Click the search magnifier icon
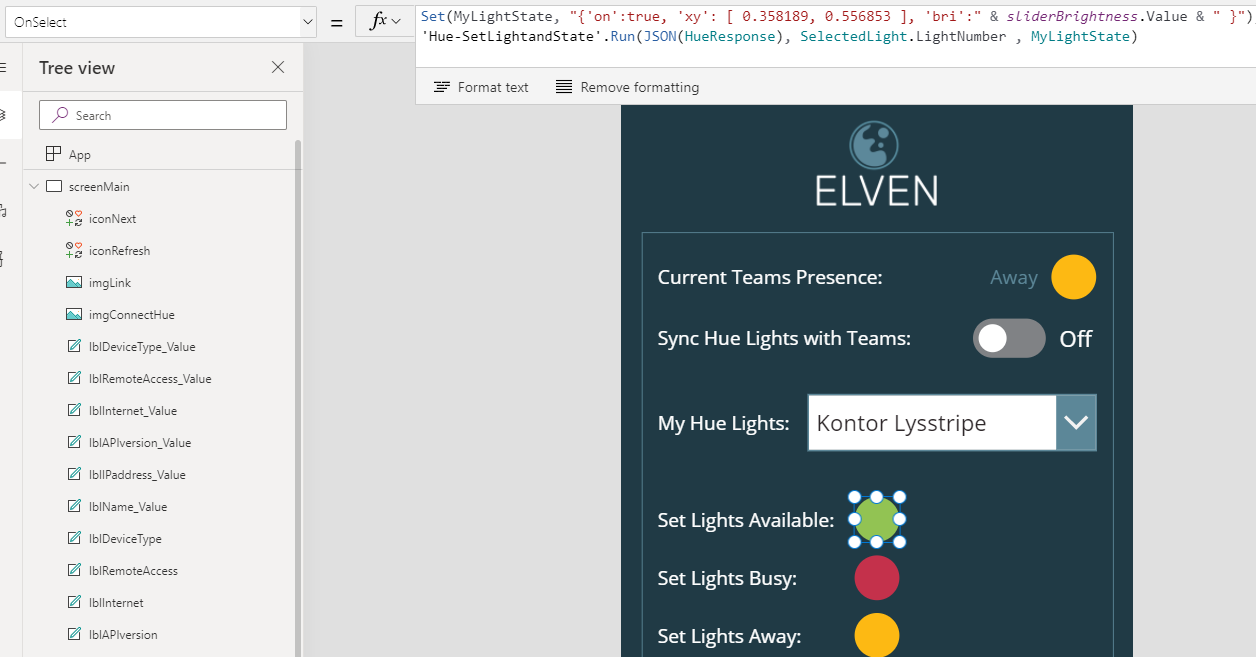This screenshot has height=657, width=1256. (60, 115)
